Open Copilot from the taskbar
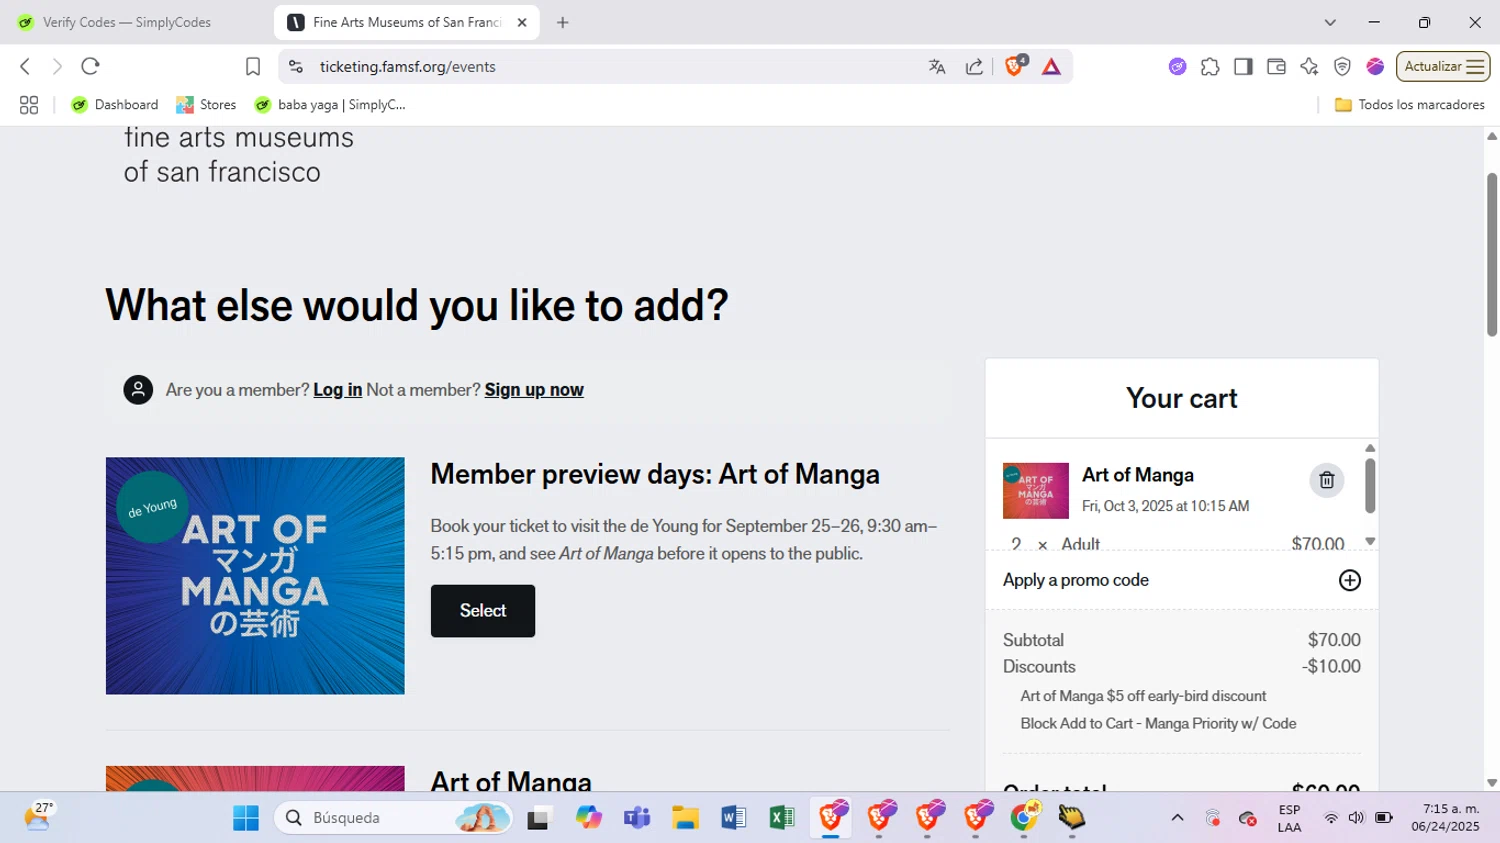 point(588,818)
